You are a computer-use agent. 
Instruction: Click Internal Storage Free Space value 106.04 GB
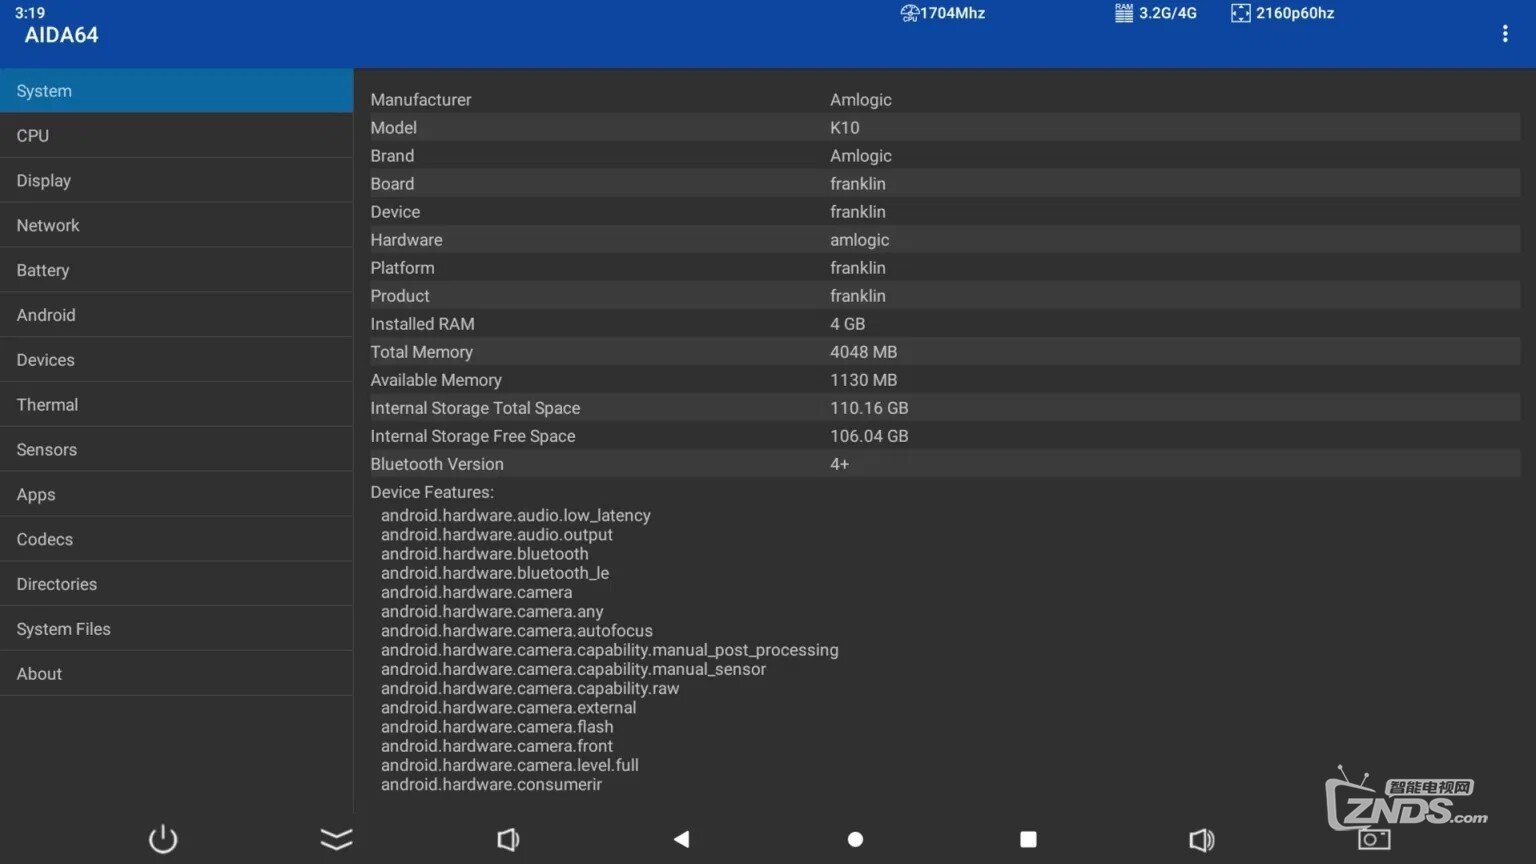point(869,436)
